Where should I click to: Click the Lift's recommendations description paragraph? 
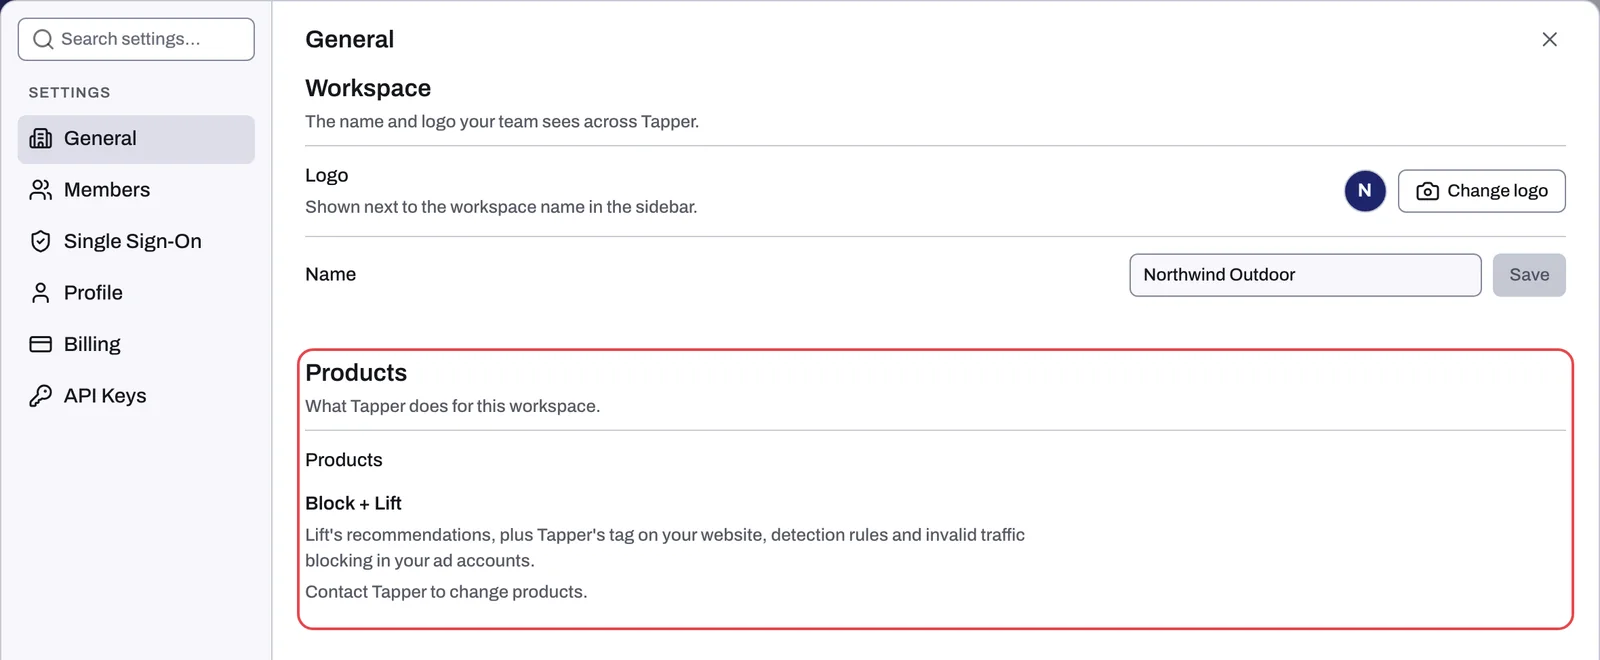tap(665, 548)
